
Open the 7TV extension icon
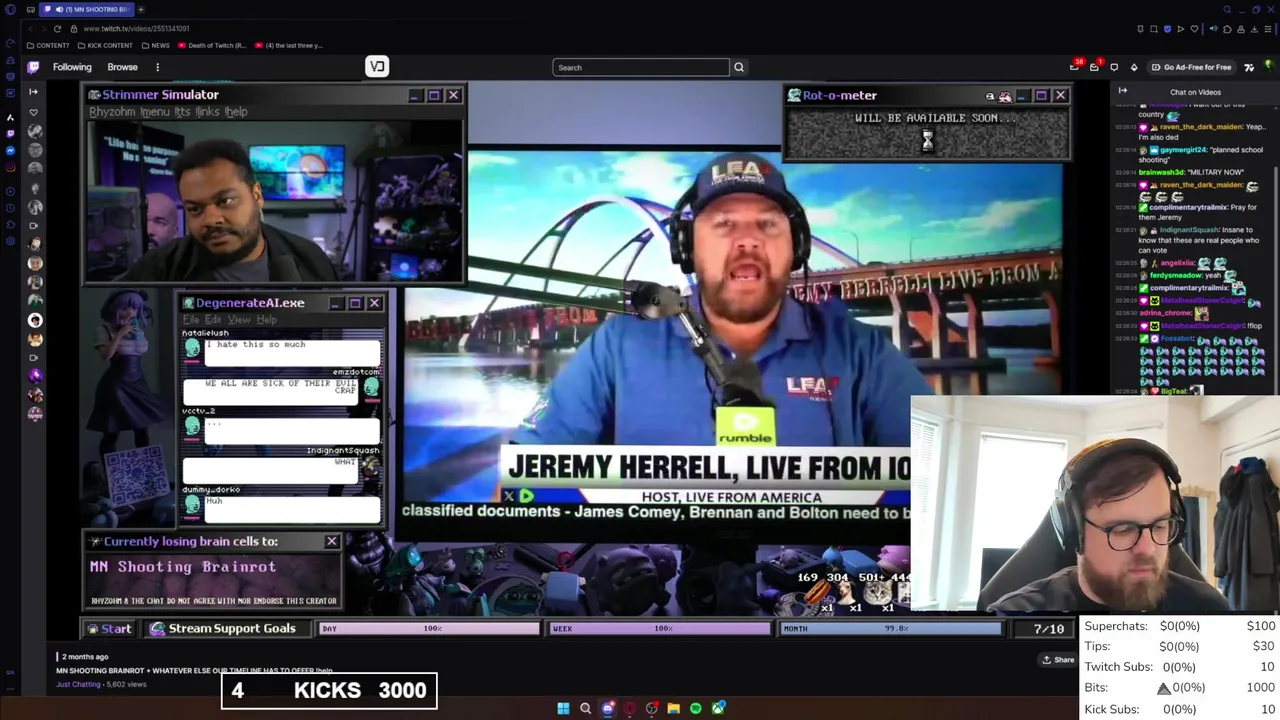pos(1249,67)
